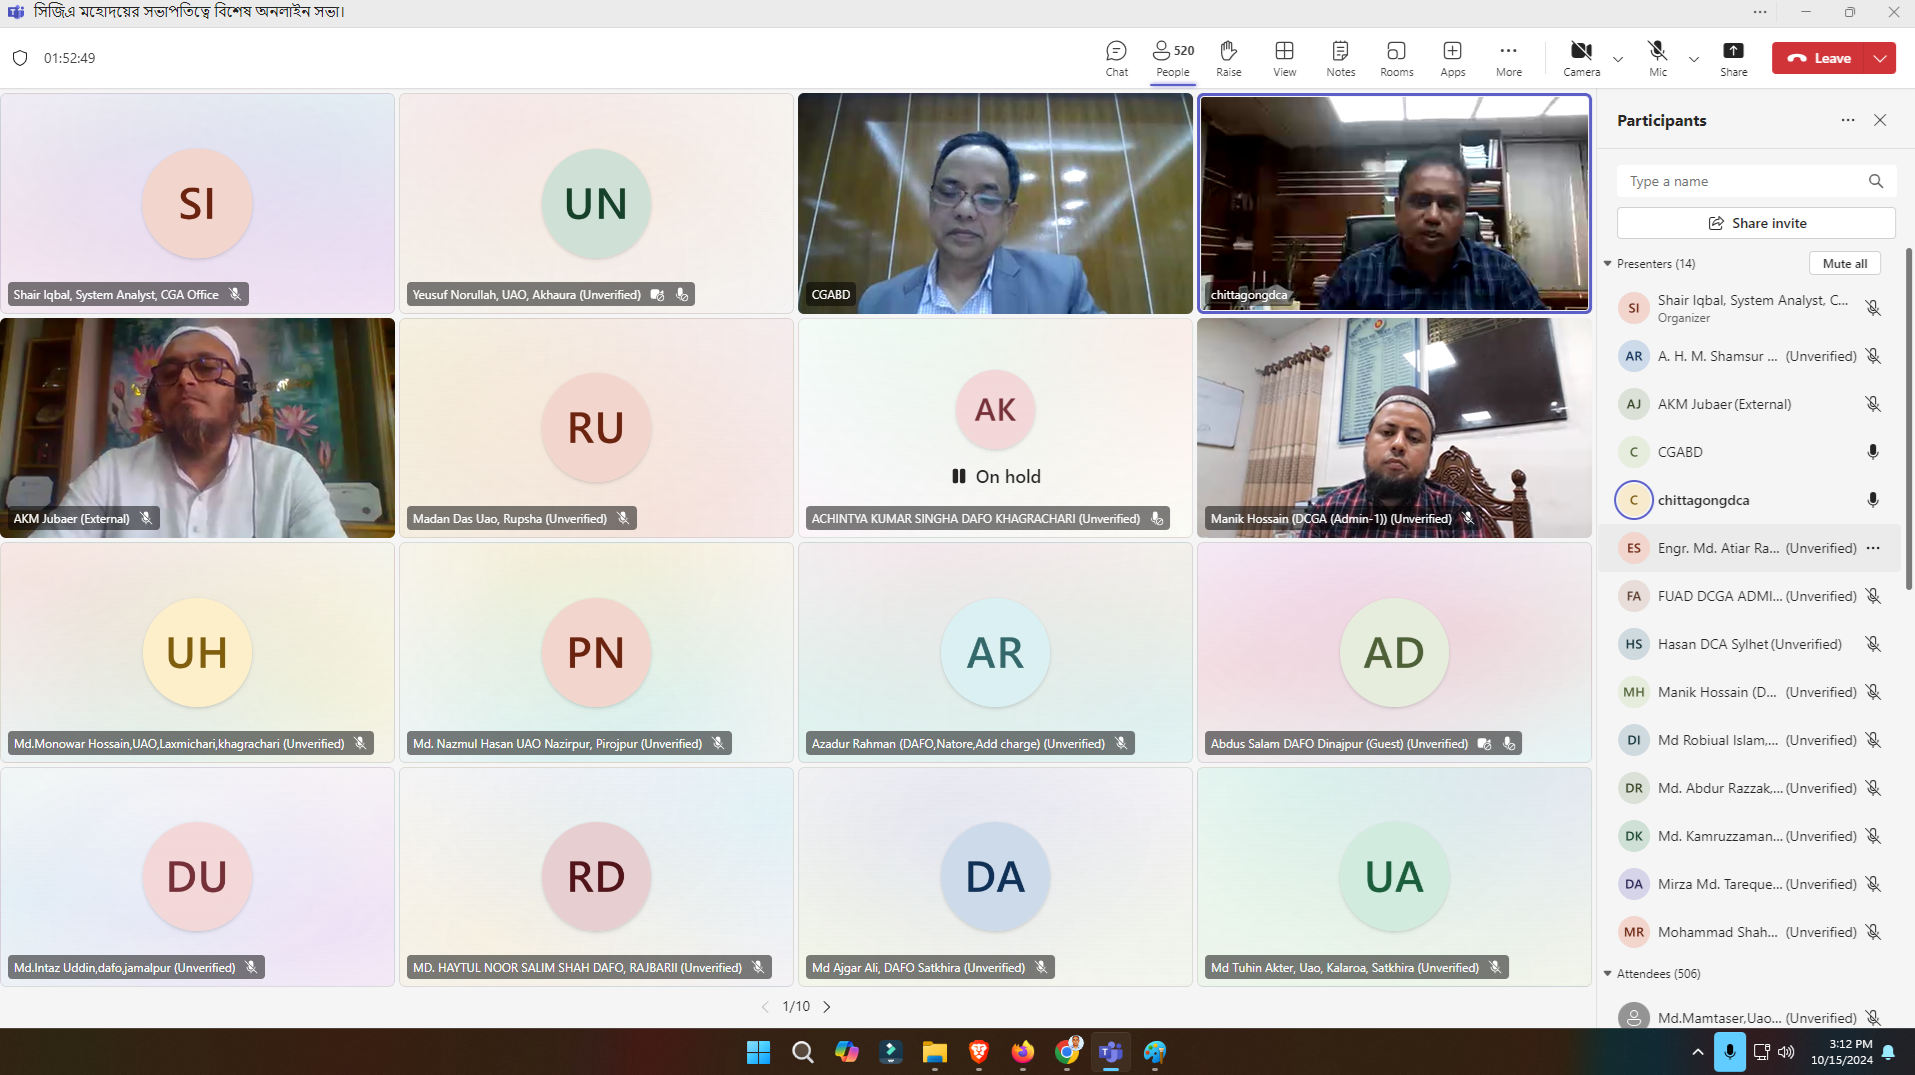Collapse the Presenters (14) section

pyautogui.click(x=1608, y=264)
